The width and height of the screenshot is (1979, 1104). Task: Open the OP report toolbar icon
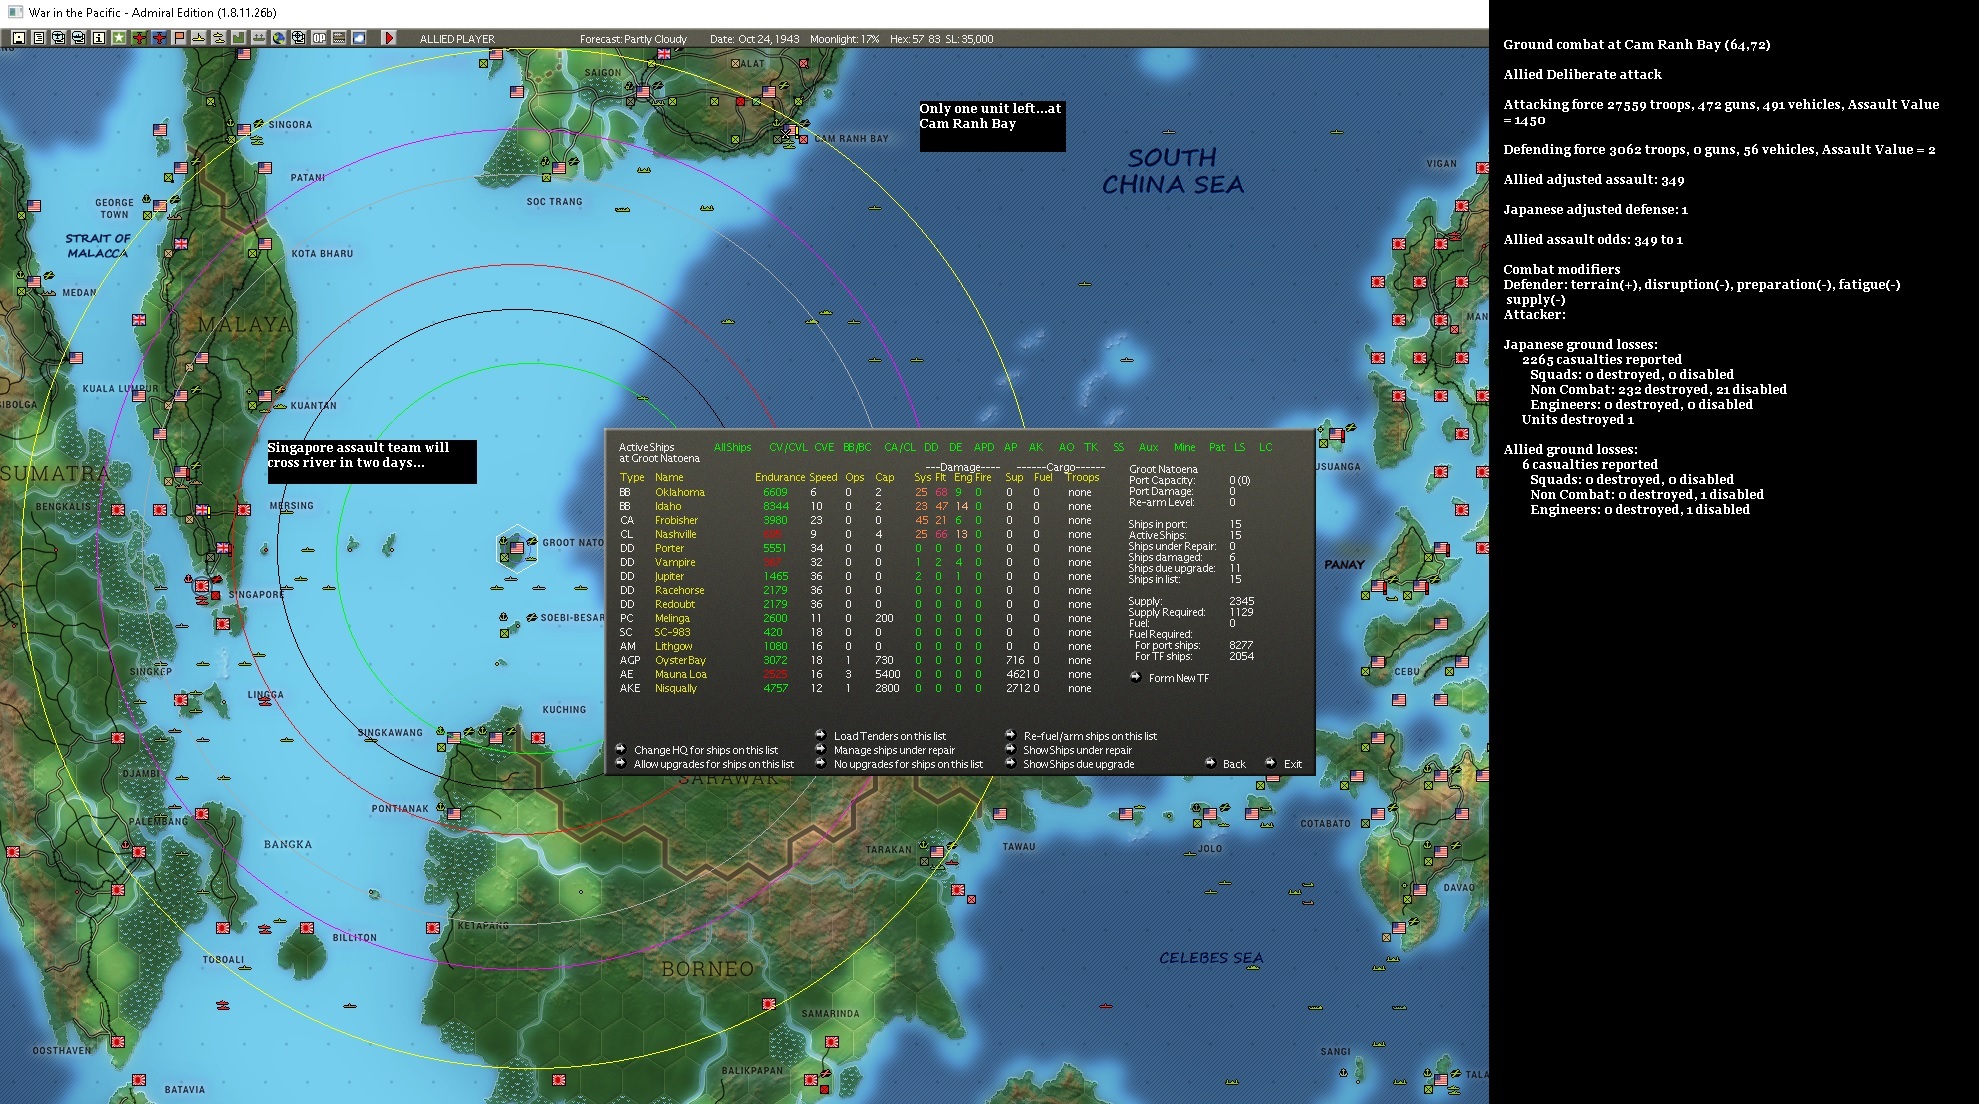tap(318, 38)
